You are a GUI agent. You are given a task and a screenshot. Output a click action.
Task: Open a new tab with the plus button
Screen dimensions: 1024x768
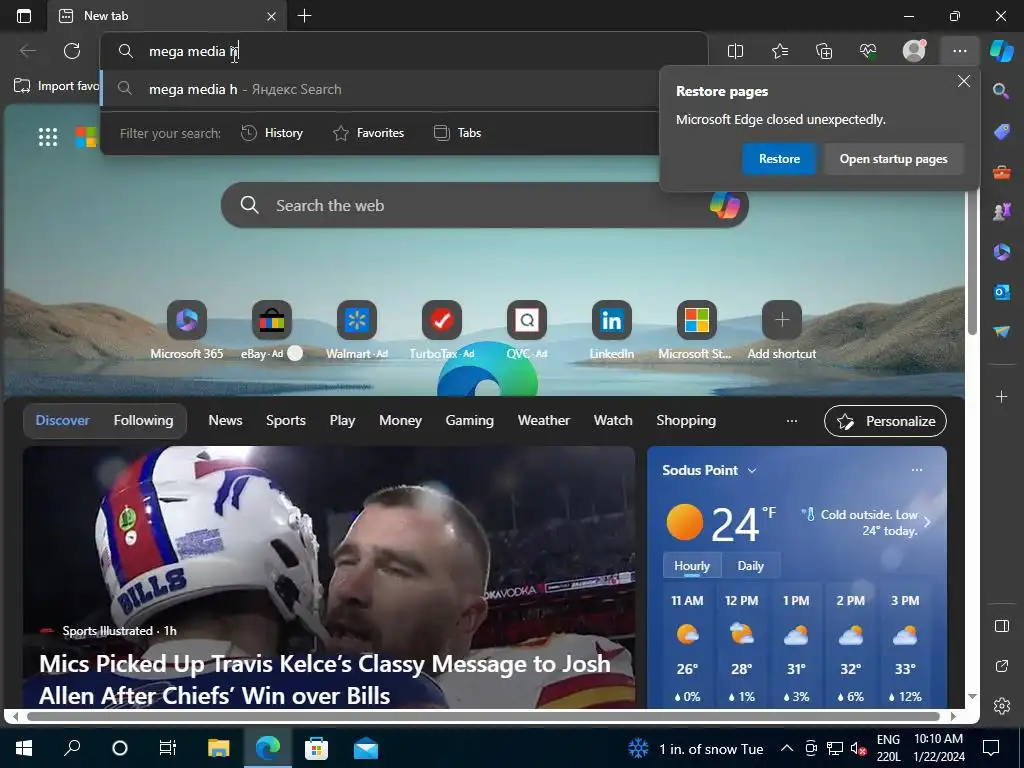[x=304, y=16]
